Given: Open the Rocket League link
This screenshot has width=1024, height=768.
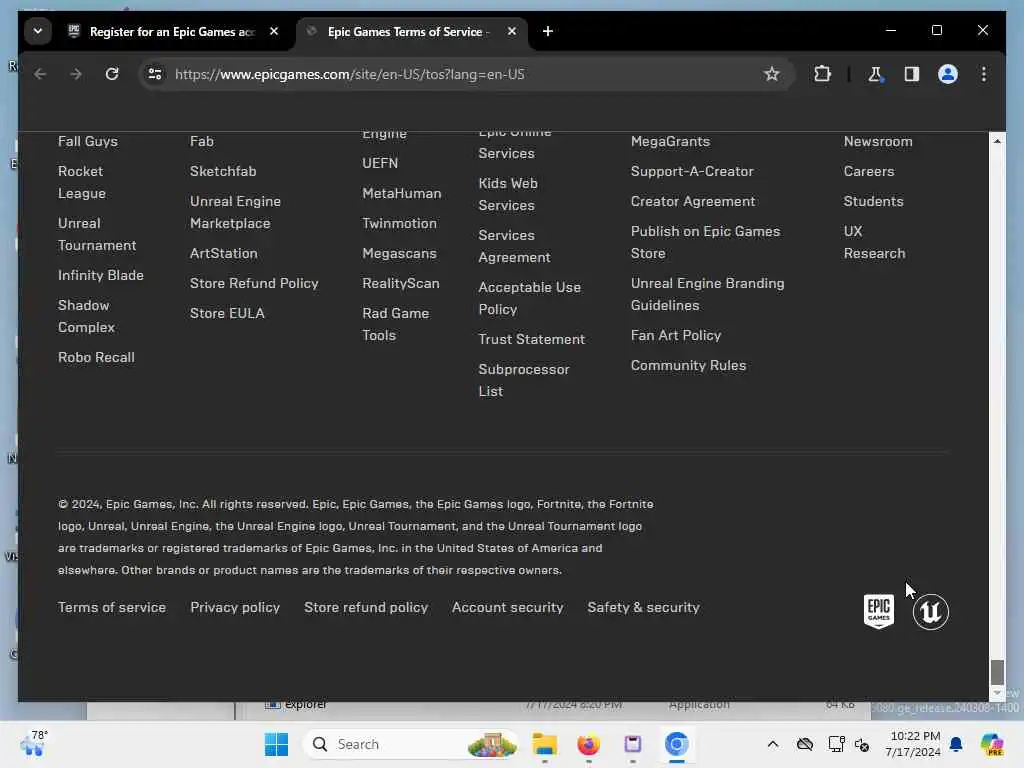Looking at the screenshot, I should (x=82, y=182).
